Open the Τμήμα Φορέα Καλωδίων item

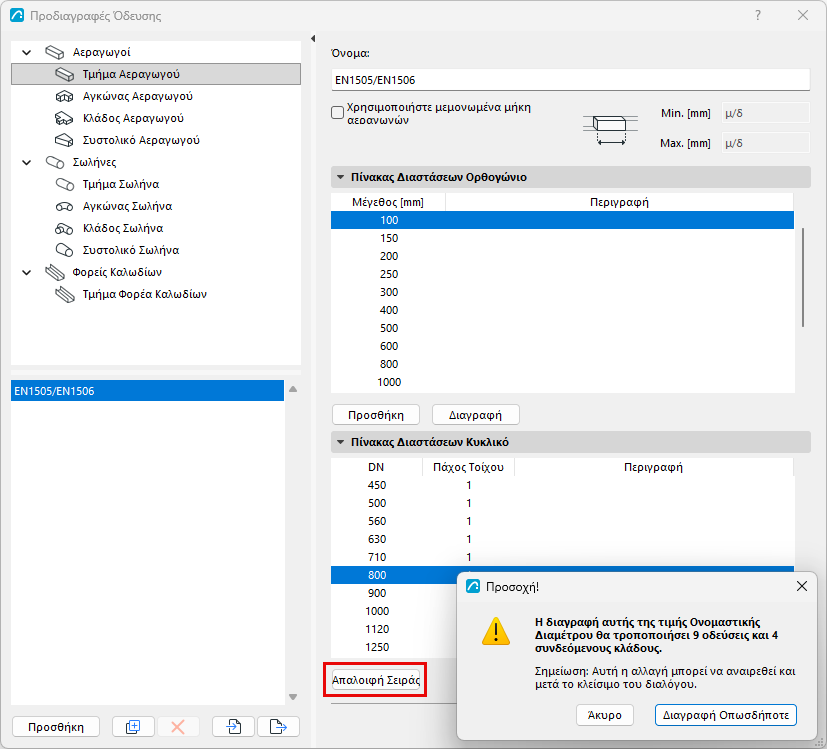(145, 294)
